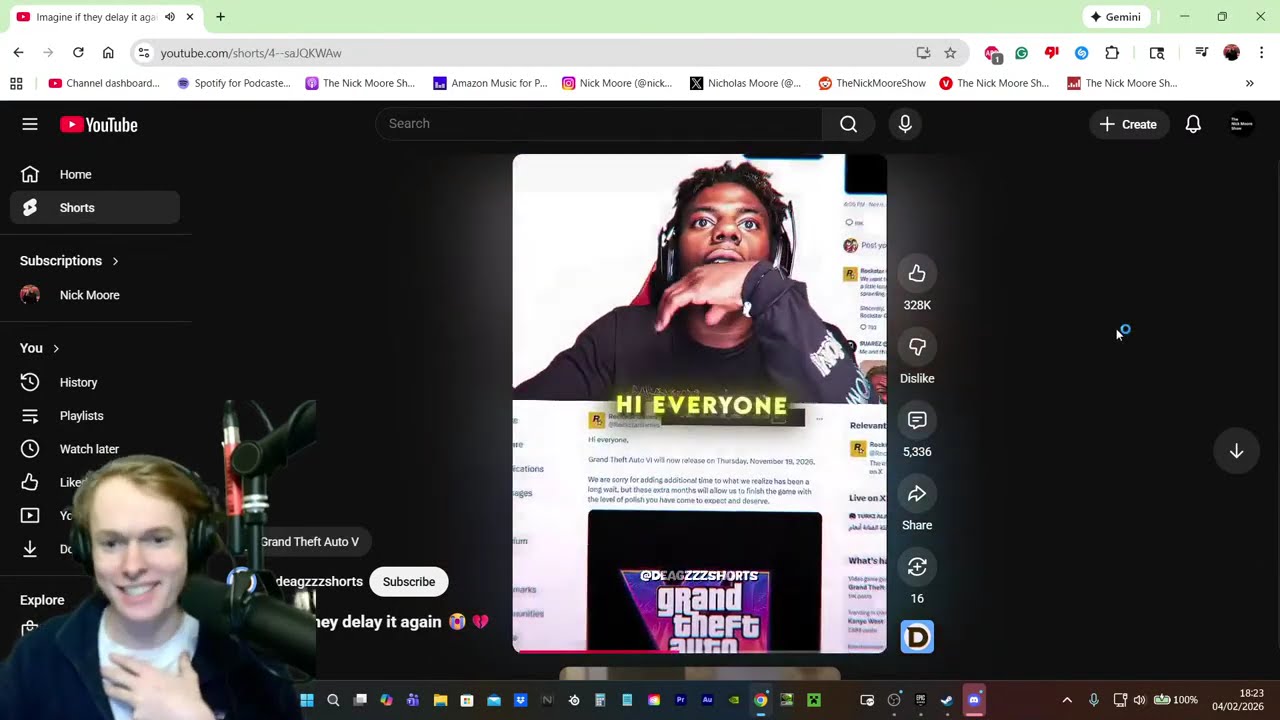
Task: Open the Grammarly extension
Action: (1021, 53)
